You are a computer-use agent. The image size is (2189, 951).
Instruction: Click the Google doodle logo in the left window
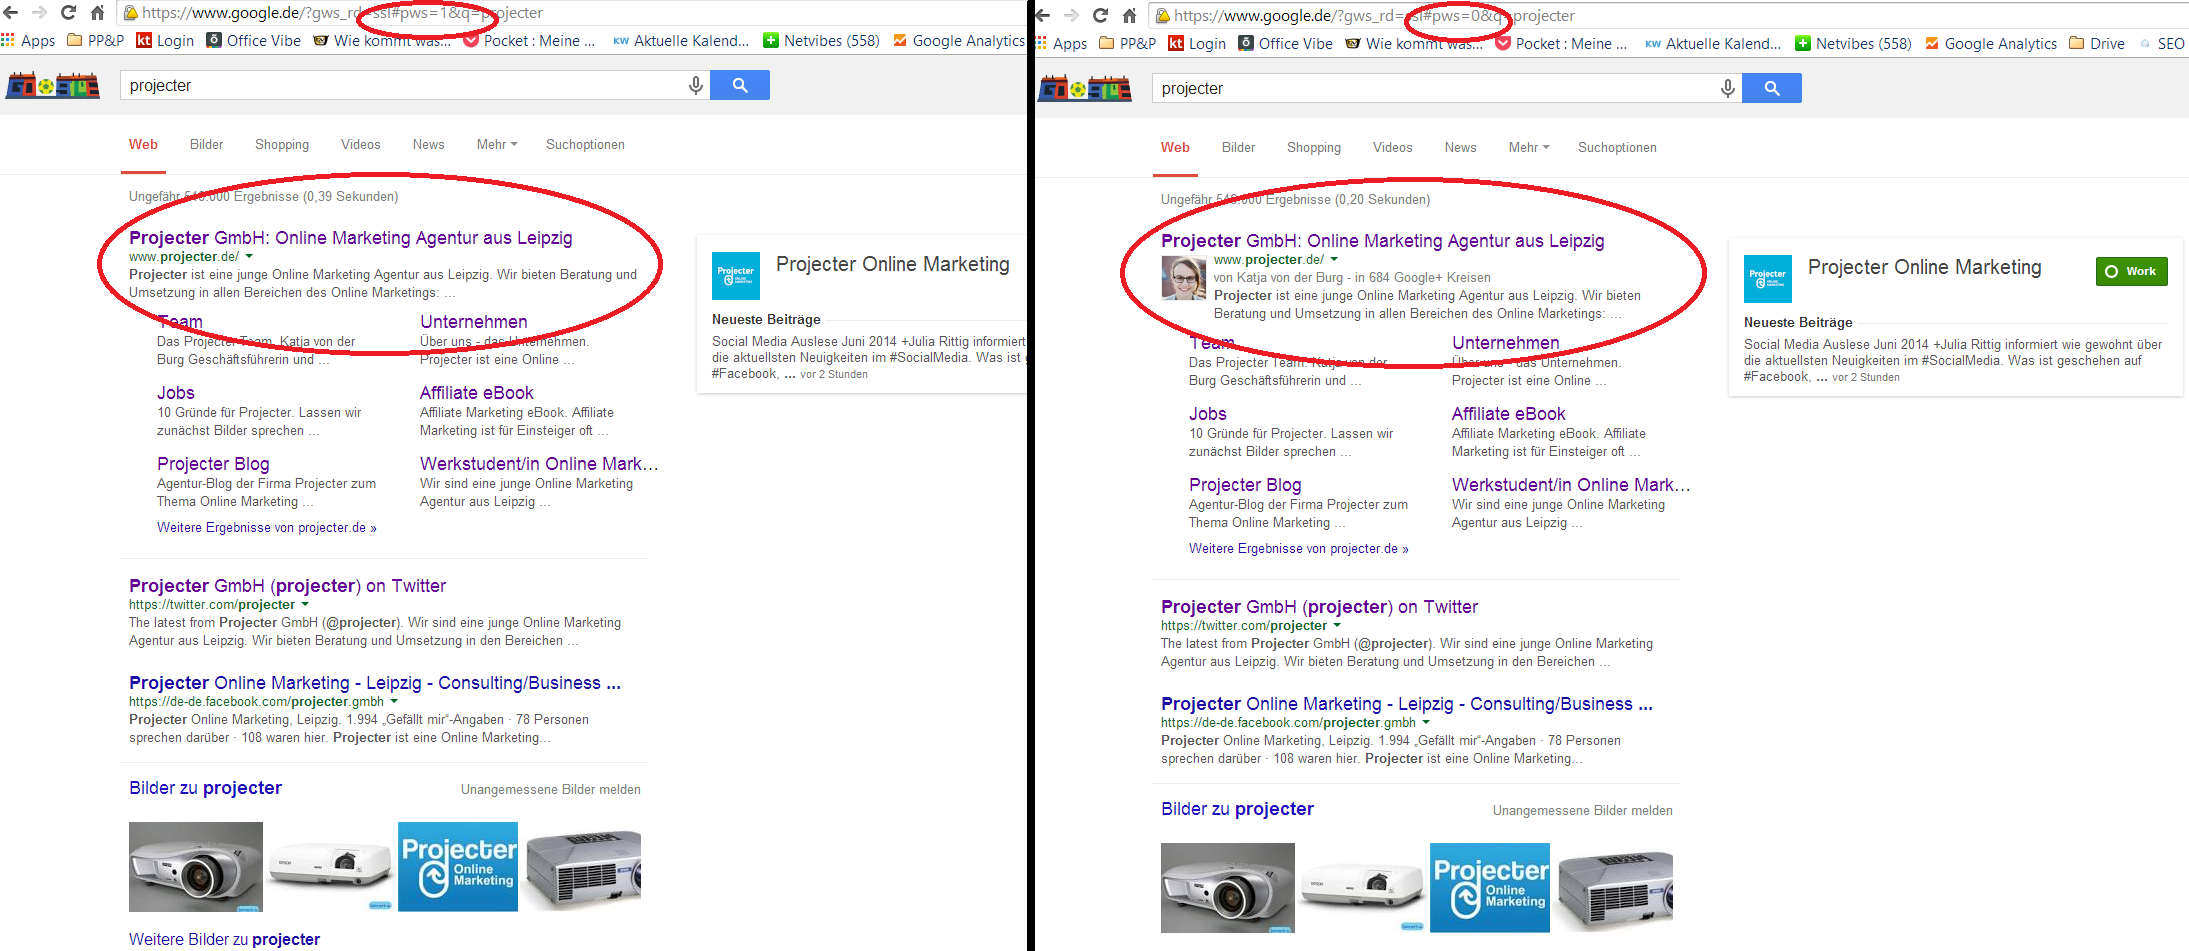(53, 85)
